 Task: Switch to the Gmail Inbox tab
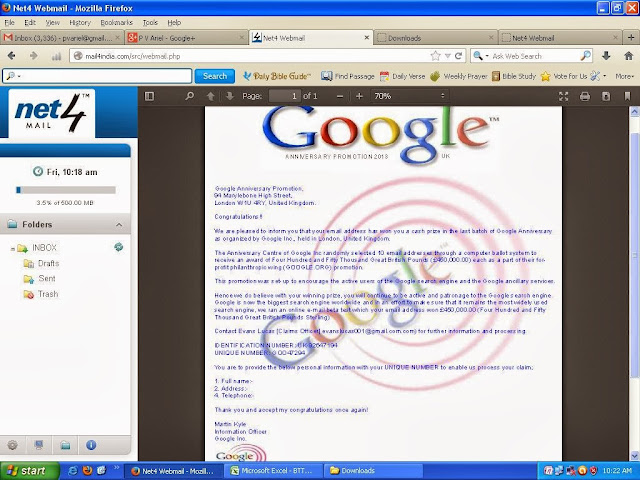pos(62,38)
